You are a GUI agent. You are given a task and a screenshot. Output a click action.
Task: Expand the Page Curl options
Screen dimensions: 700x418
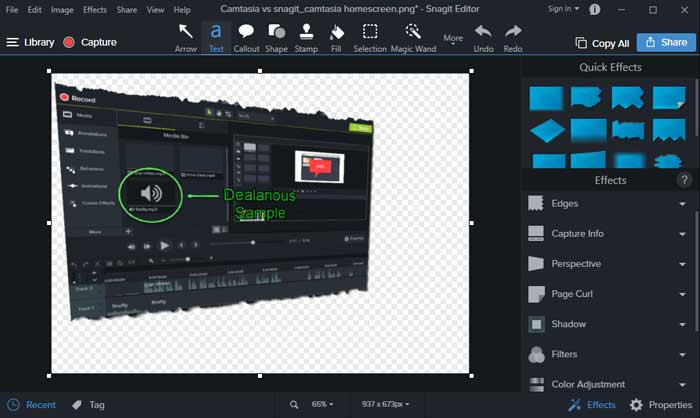683,294
